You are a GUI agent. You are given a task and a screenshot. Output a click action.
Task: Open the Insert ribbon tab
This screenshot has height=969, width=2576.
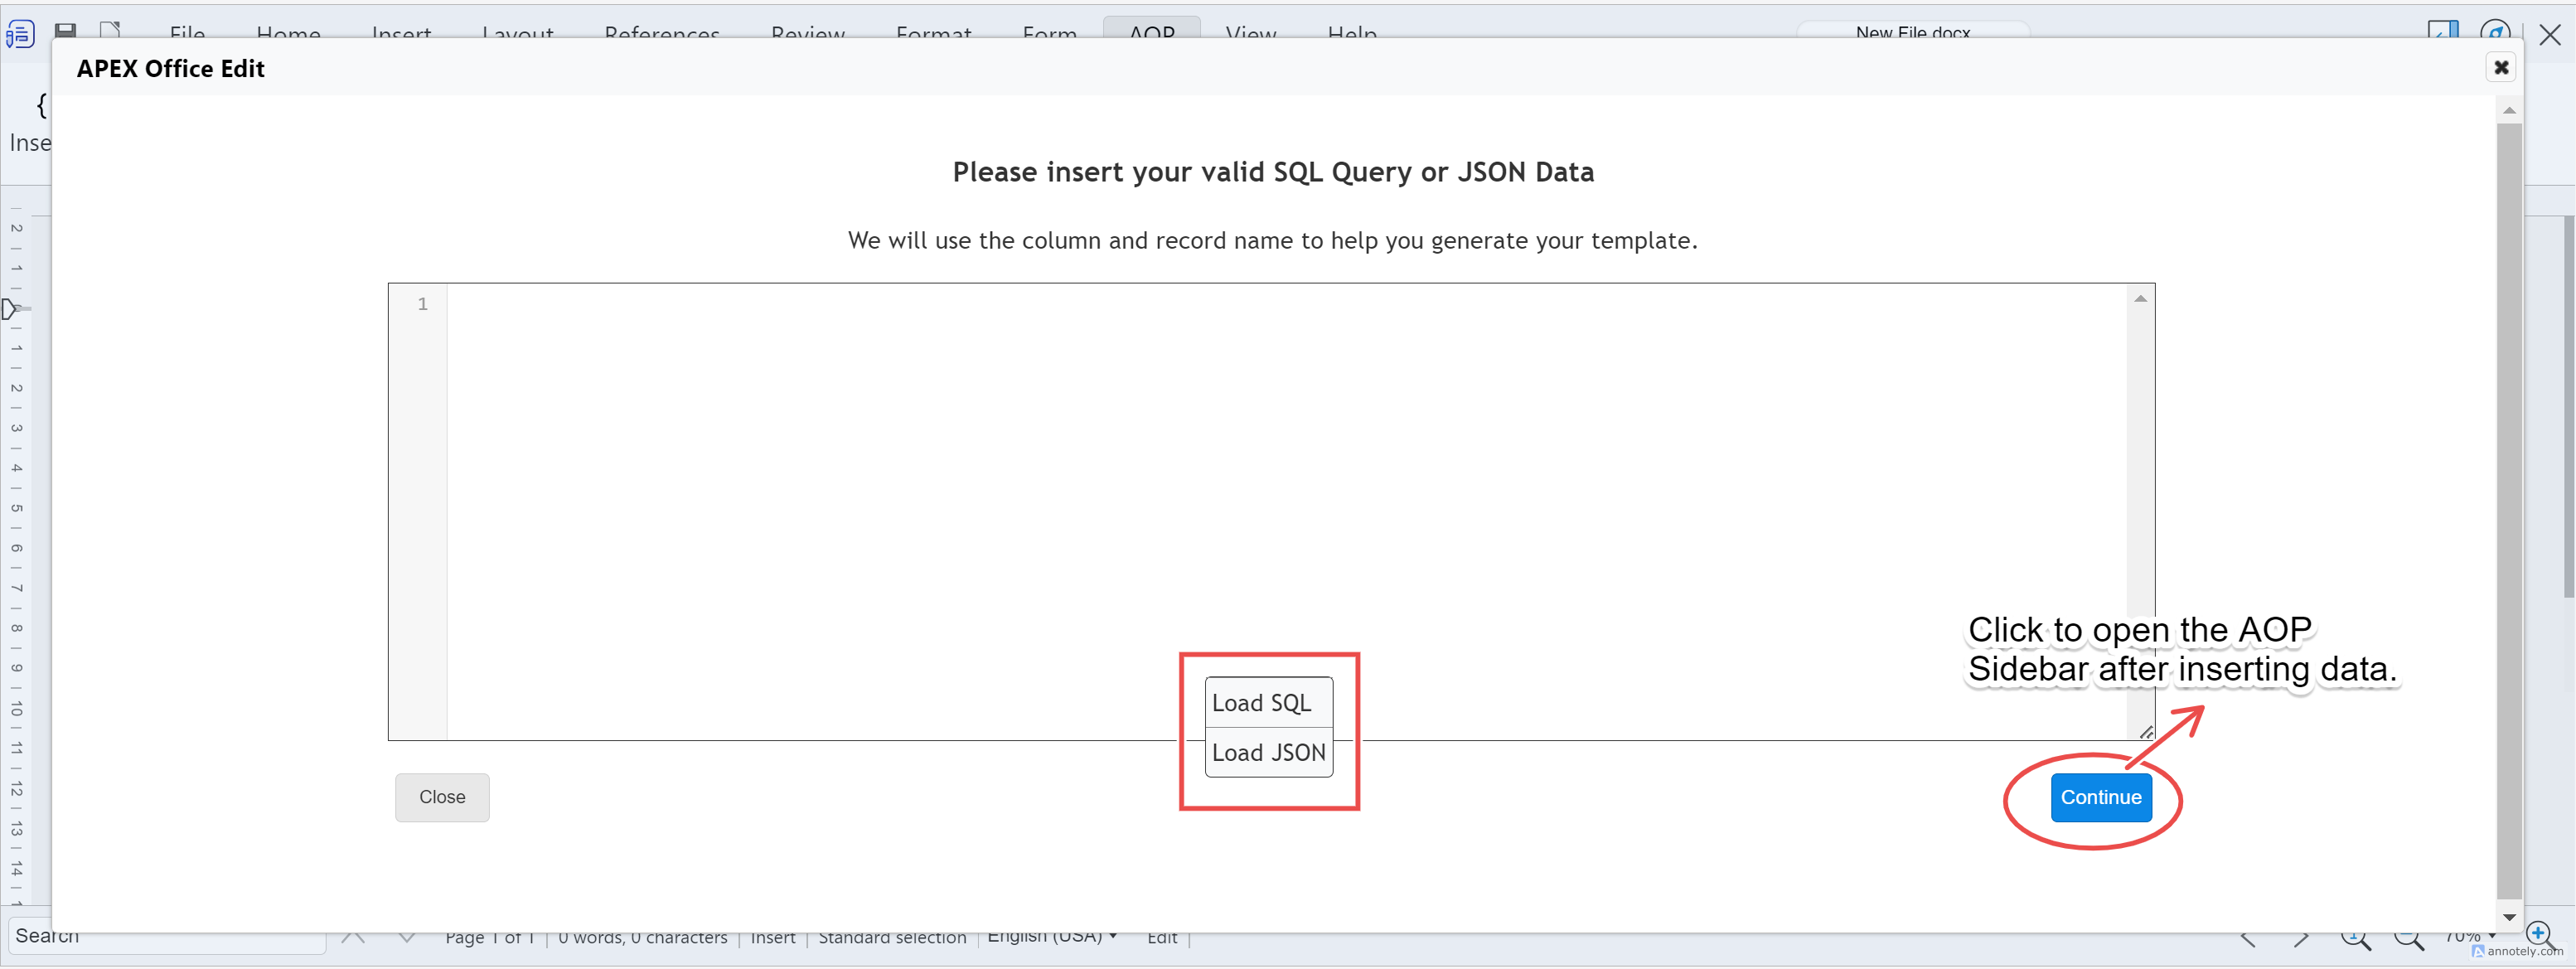point(401,33)
